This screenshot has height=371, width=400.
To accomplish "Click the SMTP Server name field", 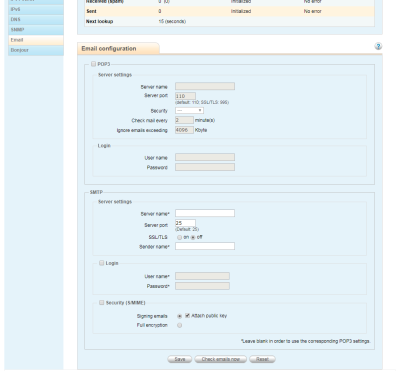I will coord(205,213).
